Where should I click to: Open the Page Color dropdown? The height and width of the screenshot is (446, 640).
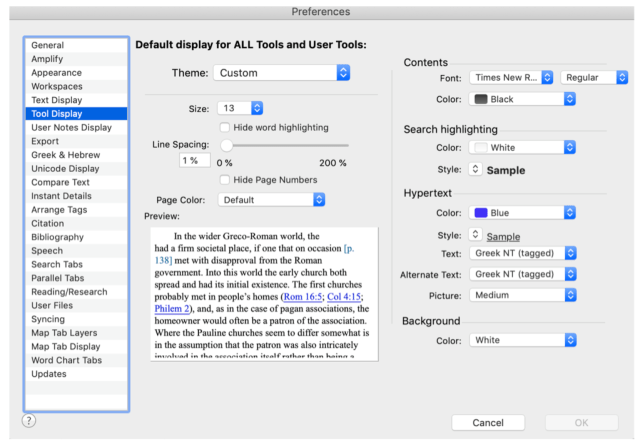271,199
